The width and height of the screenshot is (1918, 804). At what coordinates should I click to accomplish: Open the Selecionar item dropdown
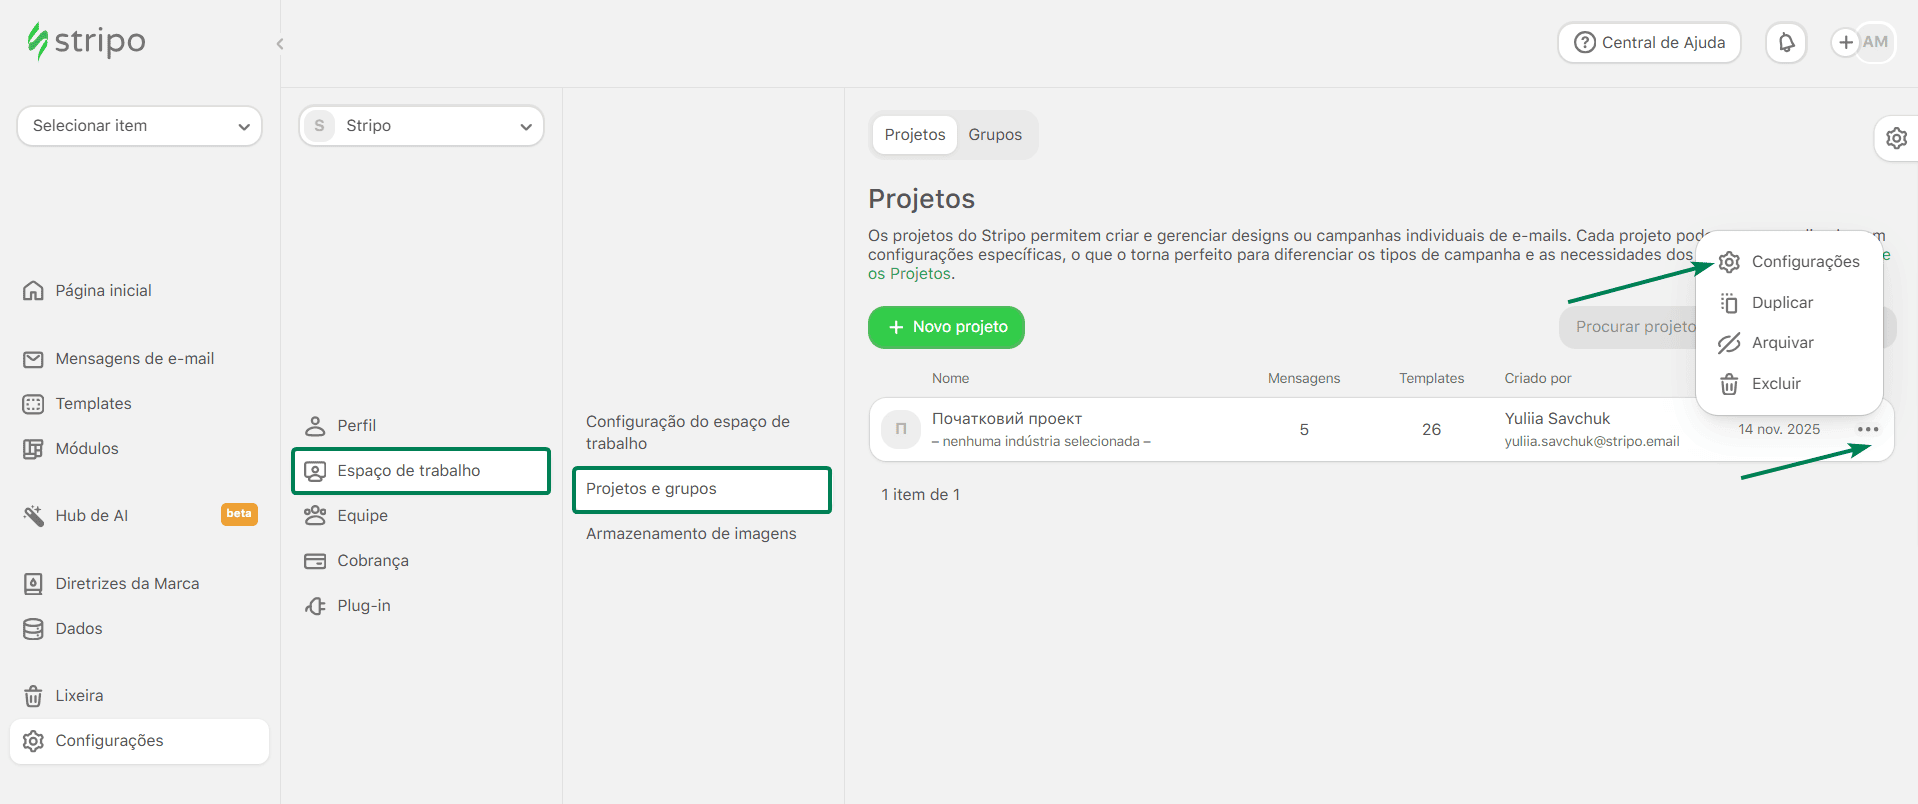(x=139, y=126)
